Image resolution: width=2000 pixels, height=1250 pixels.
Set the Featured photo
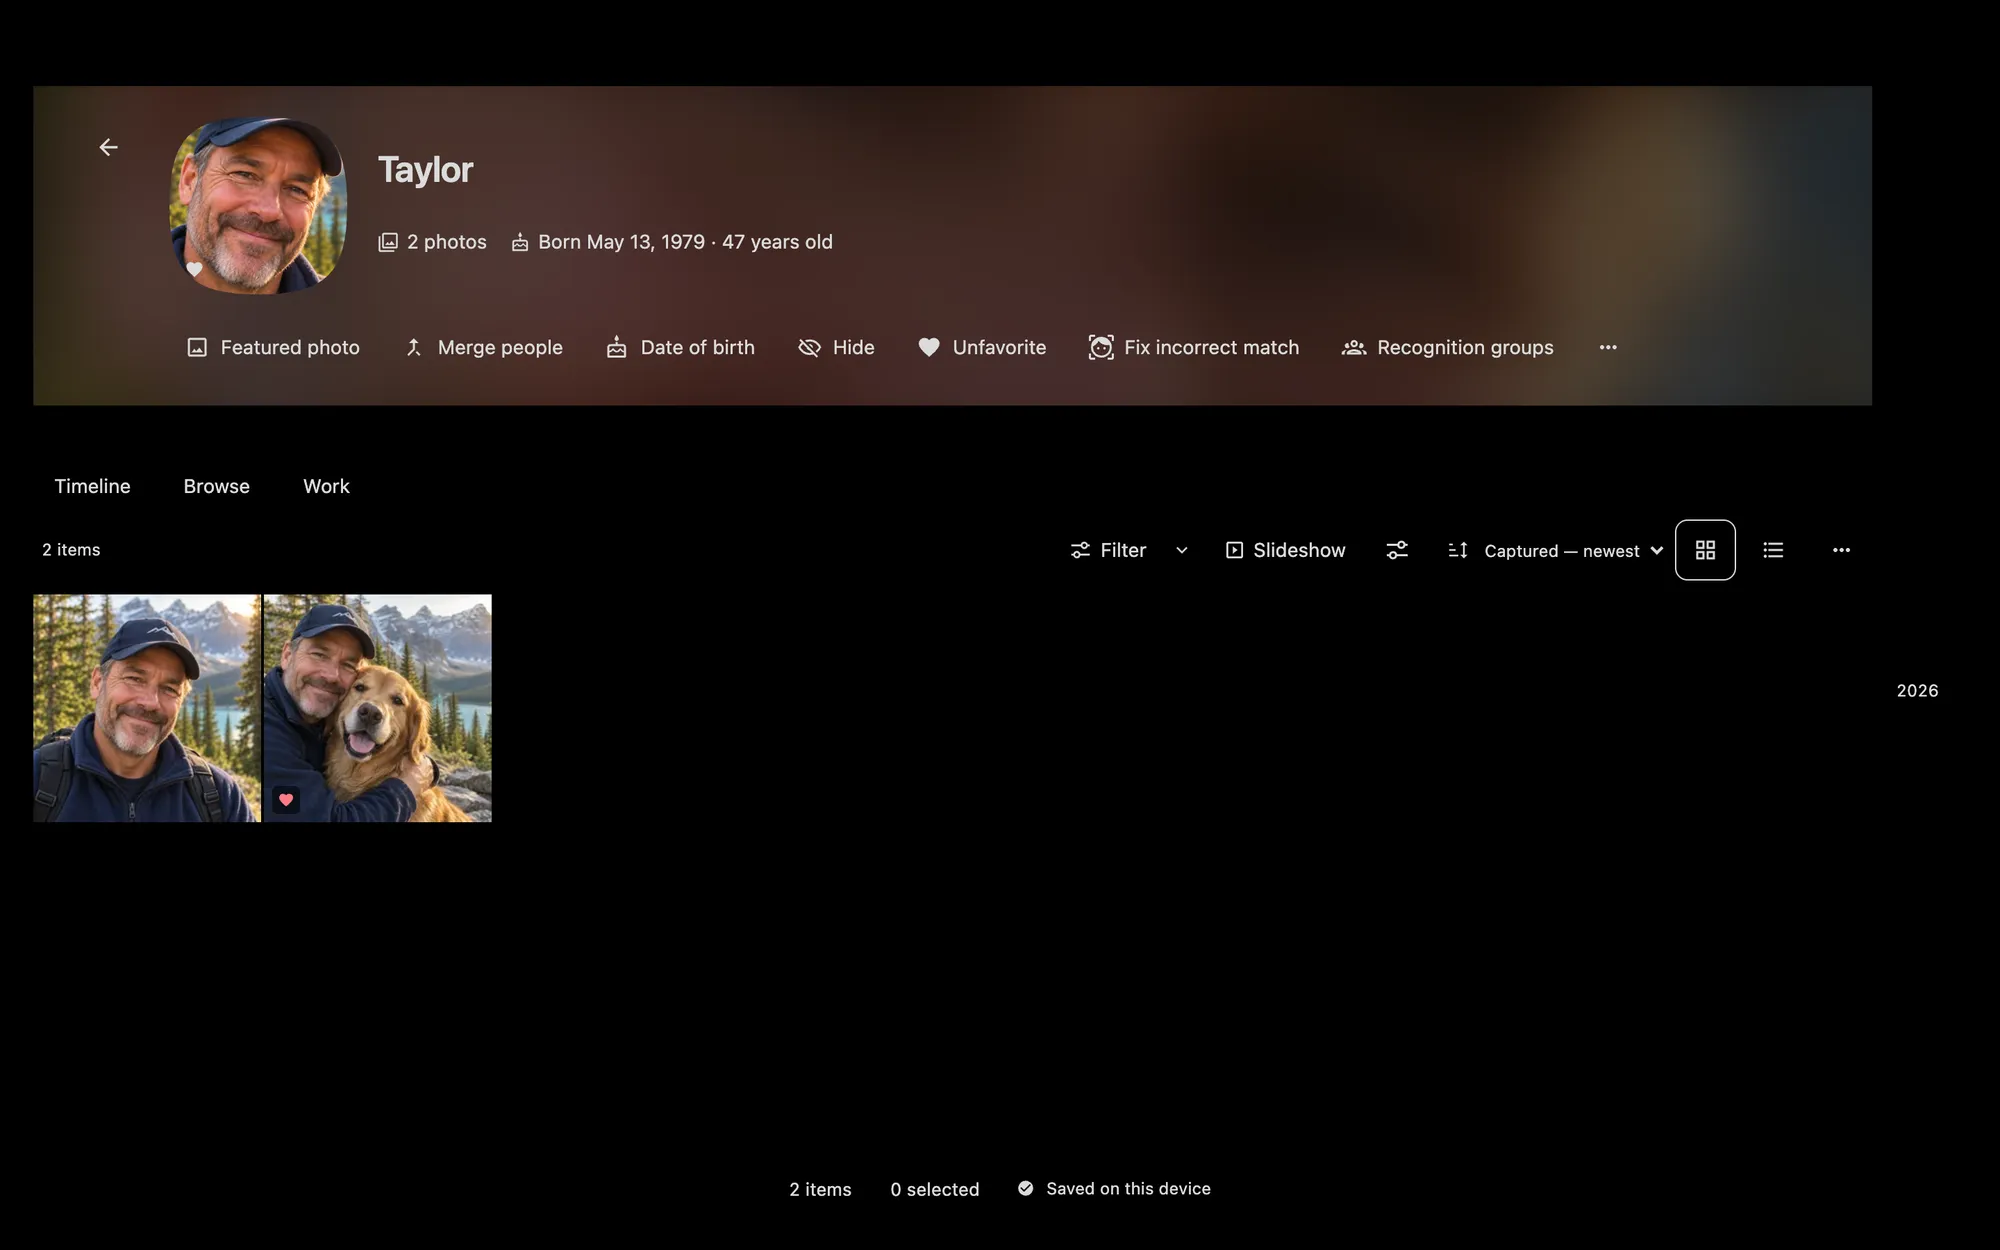273,347
